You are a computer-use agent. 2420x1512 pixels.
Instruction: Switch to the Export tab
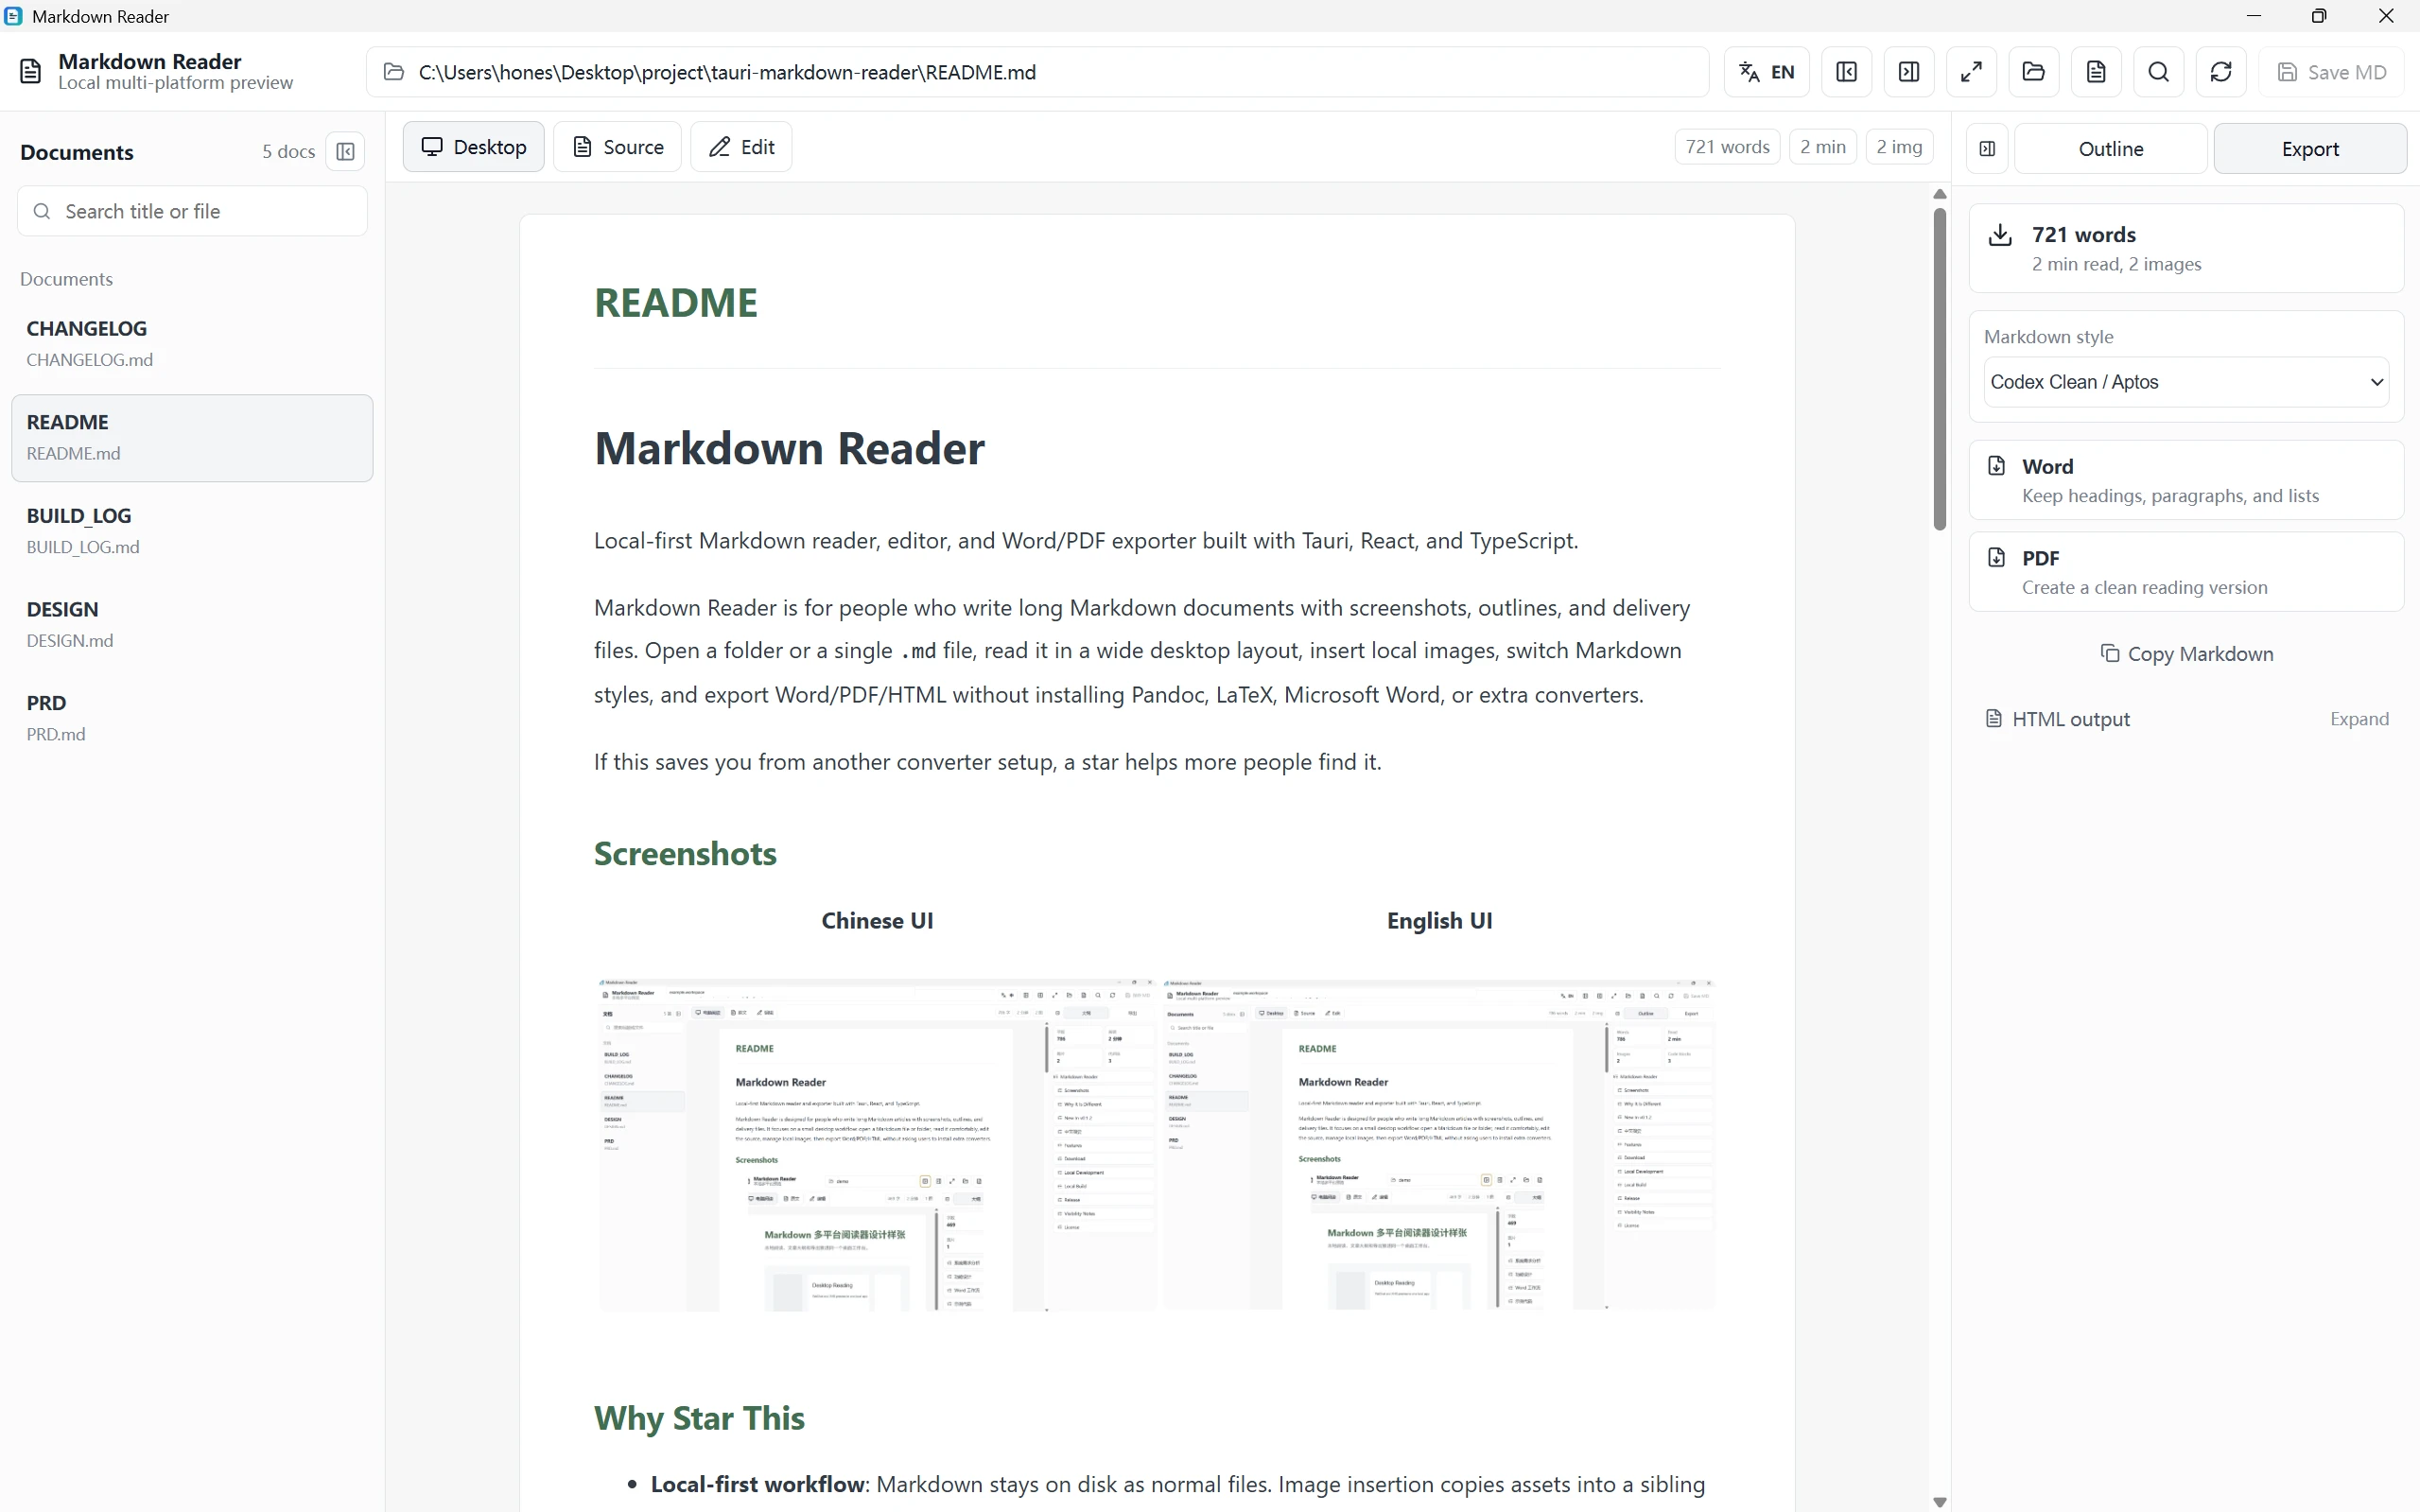2310,149
